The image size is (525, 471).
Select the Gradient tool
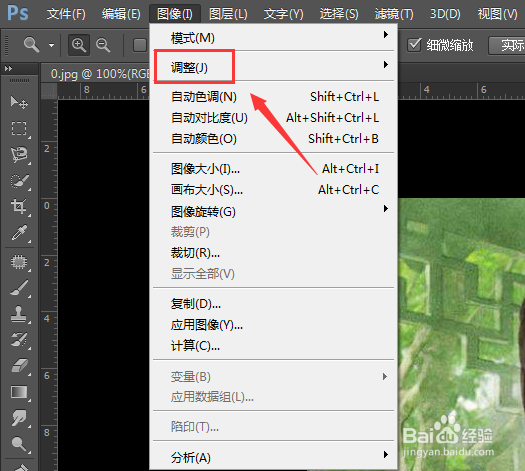tap(19, 392)
